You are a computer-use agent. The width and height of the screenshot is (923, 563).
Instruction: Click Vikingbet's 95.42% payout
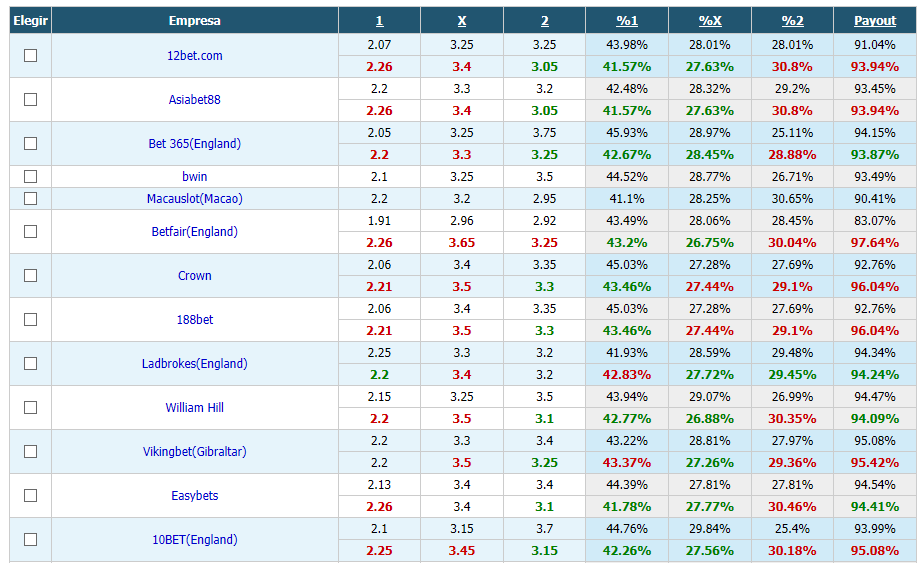click(875, 463)
